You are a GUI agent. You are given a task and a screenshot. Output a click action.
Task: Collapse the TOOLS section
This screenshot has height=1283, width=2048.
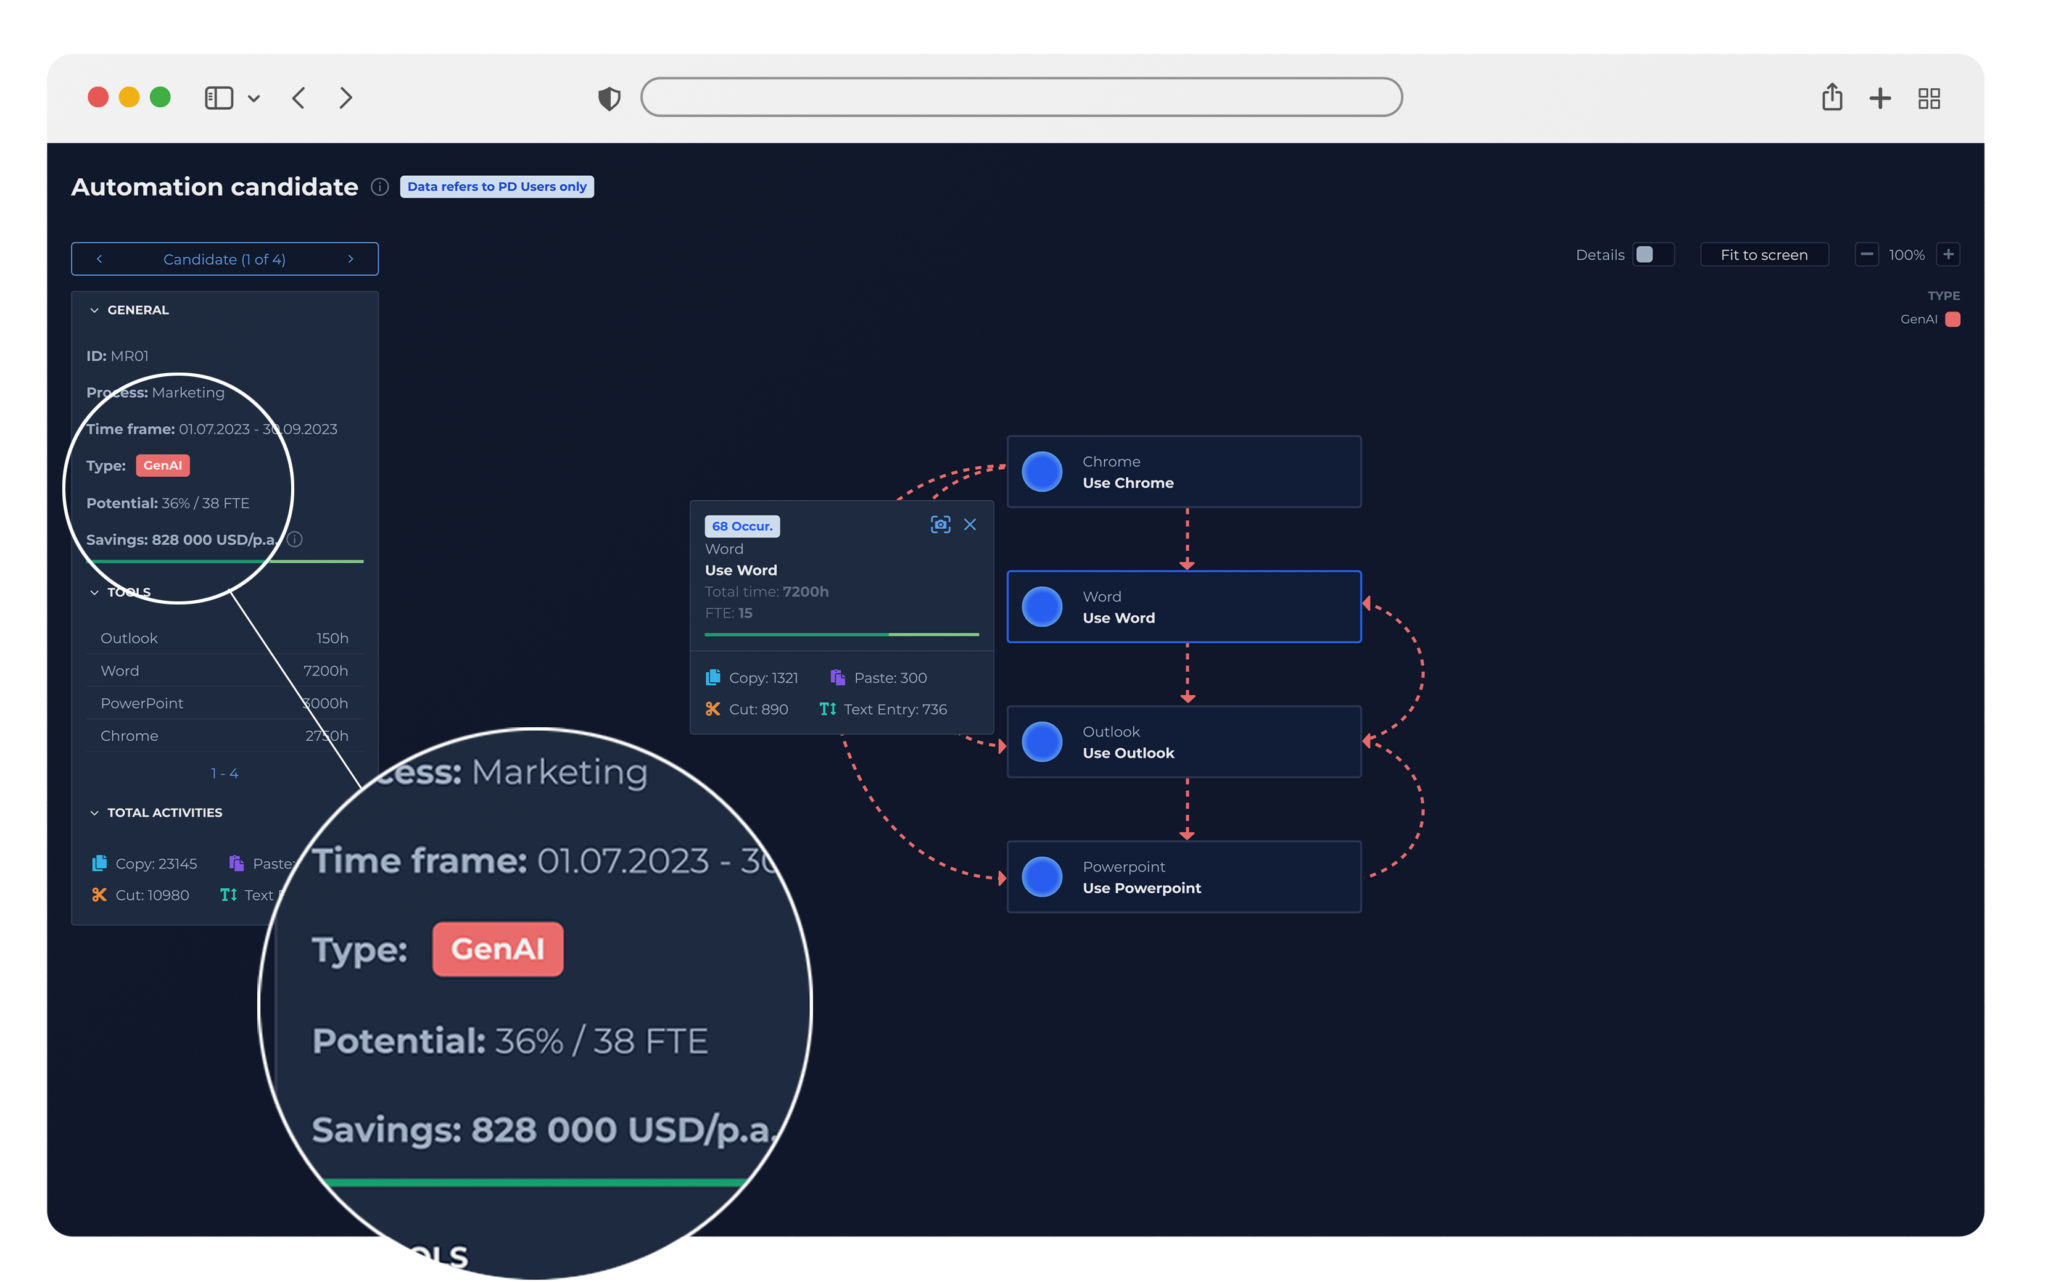(95, 592)
